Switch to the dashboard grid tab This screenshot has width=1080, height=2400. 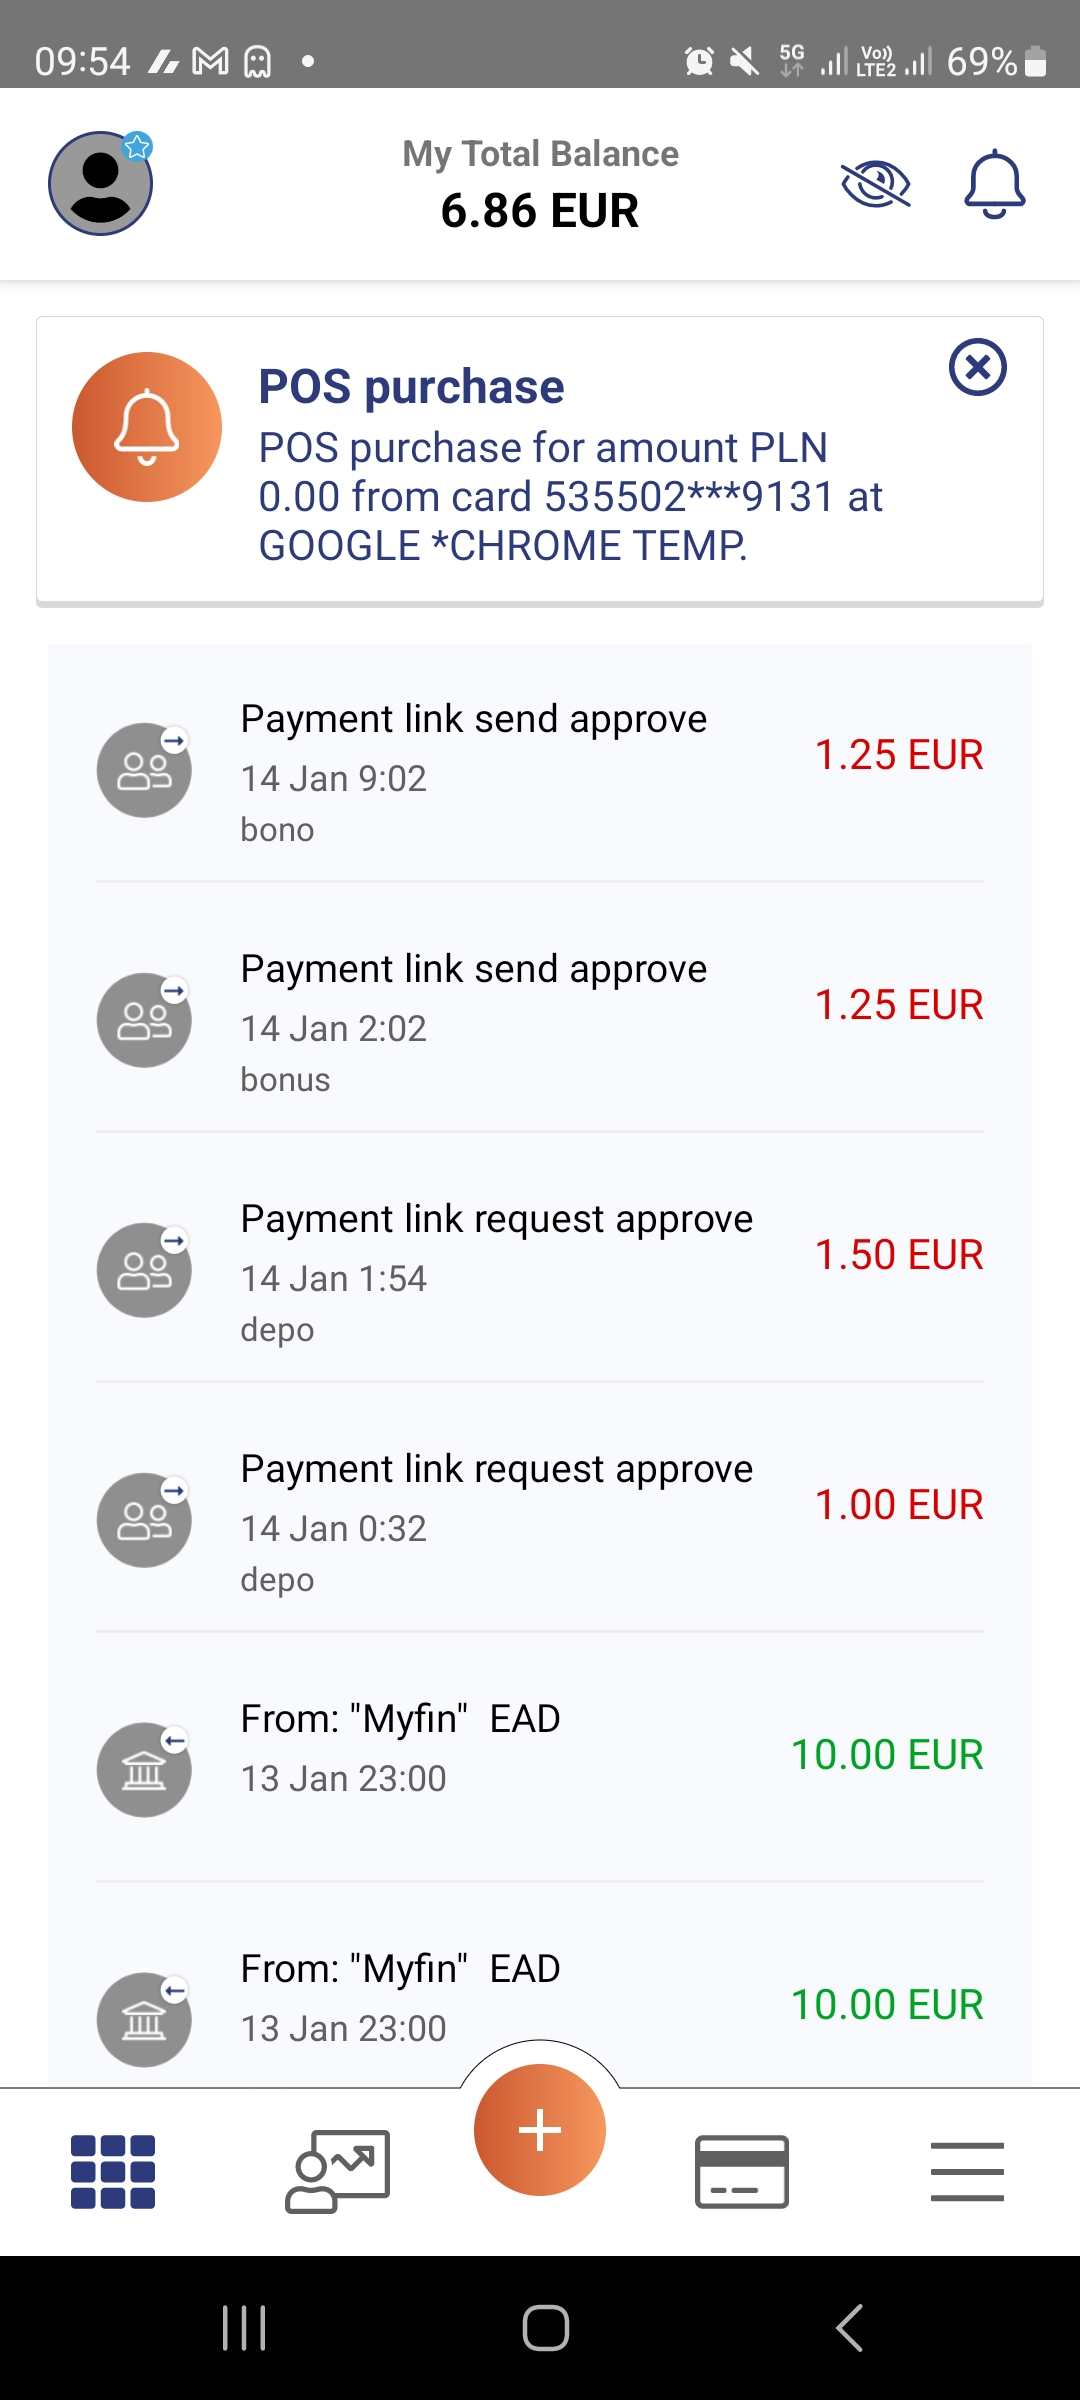113,2171
